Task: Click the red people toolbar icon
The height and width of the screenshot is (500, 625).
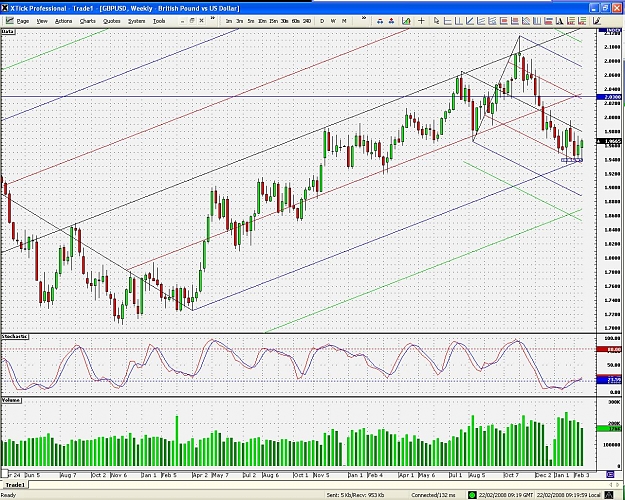Action: click(x=391, y=21)
